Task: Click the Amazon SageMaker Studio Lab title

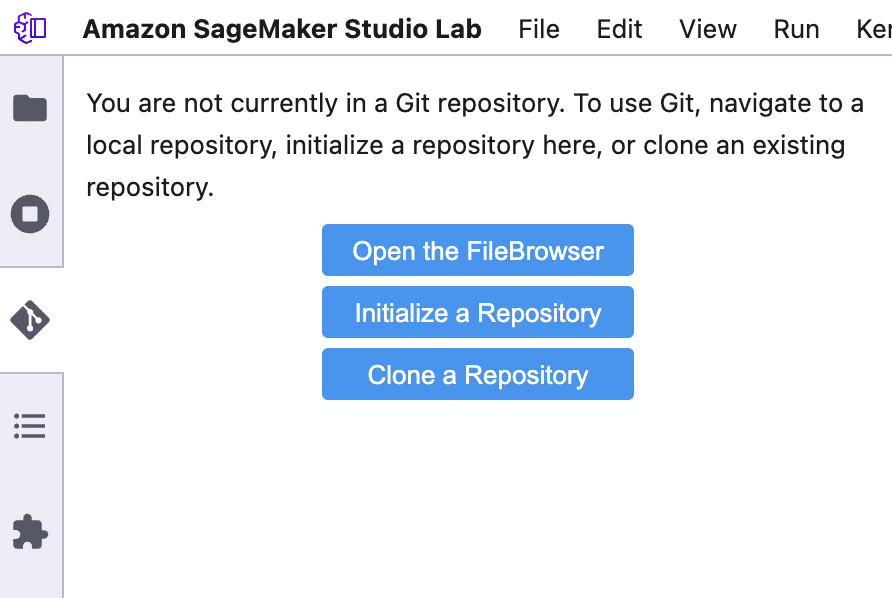Action: coord(282,29)
